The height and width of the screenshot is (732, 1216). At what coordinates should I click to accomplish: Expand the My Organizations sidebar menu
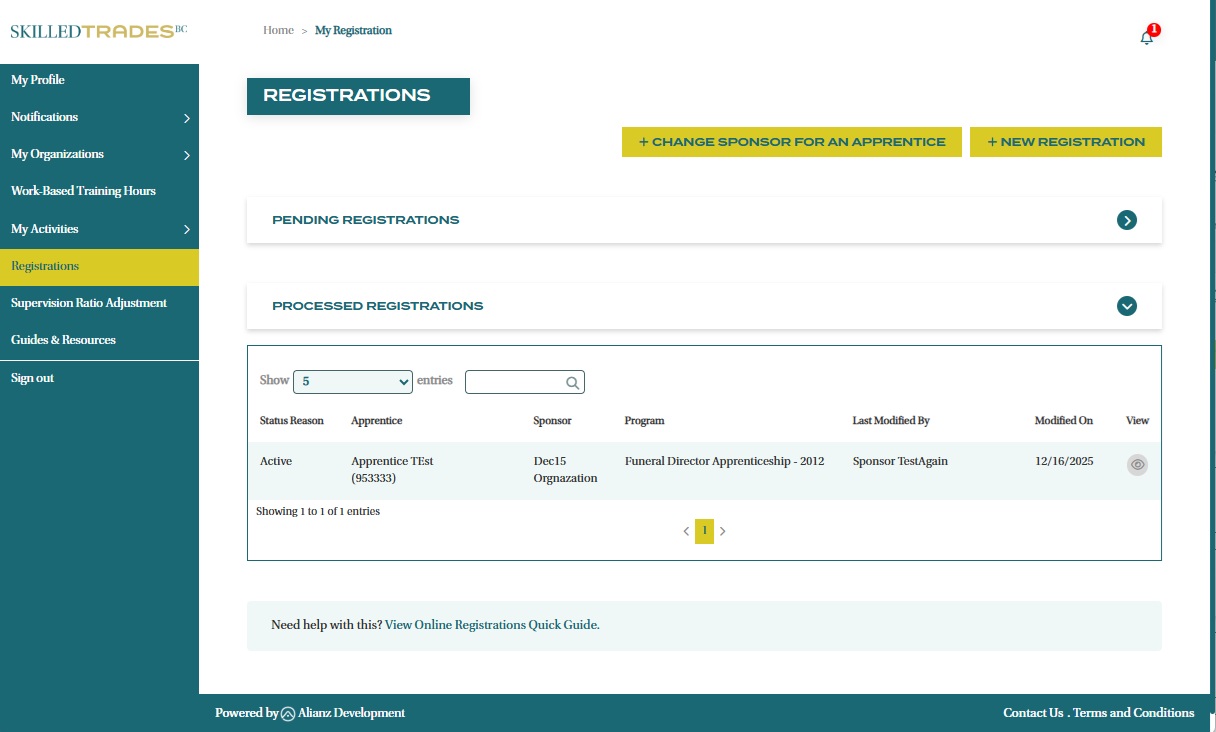pyautogui.click(x=186, y=155)
